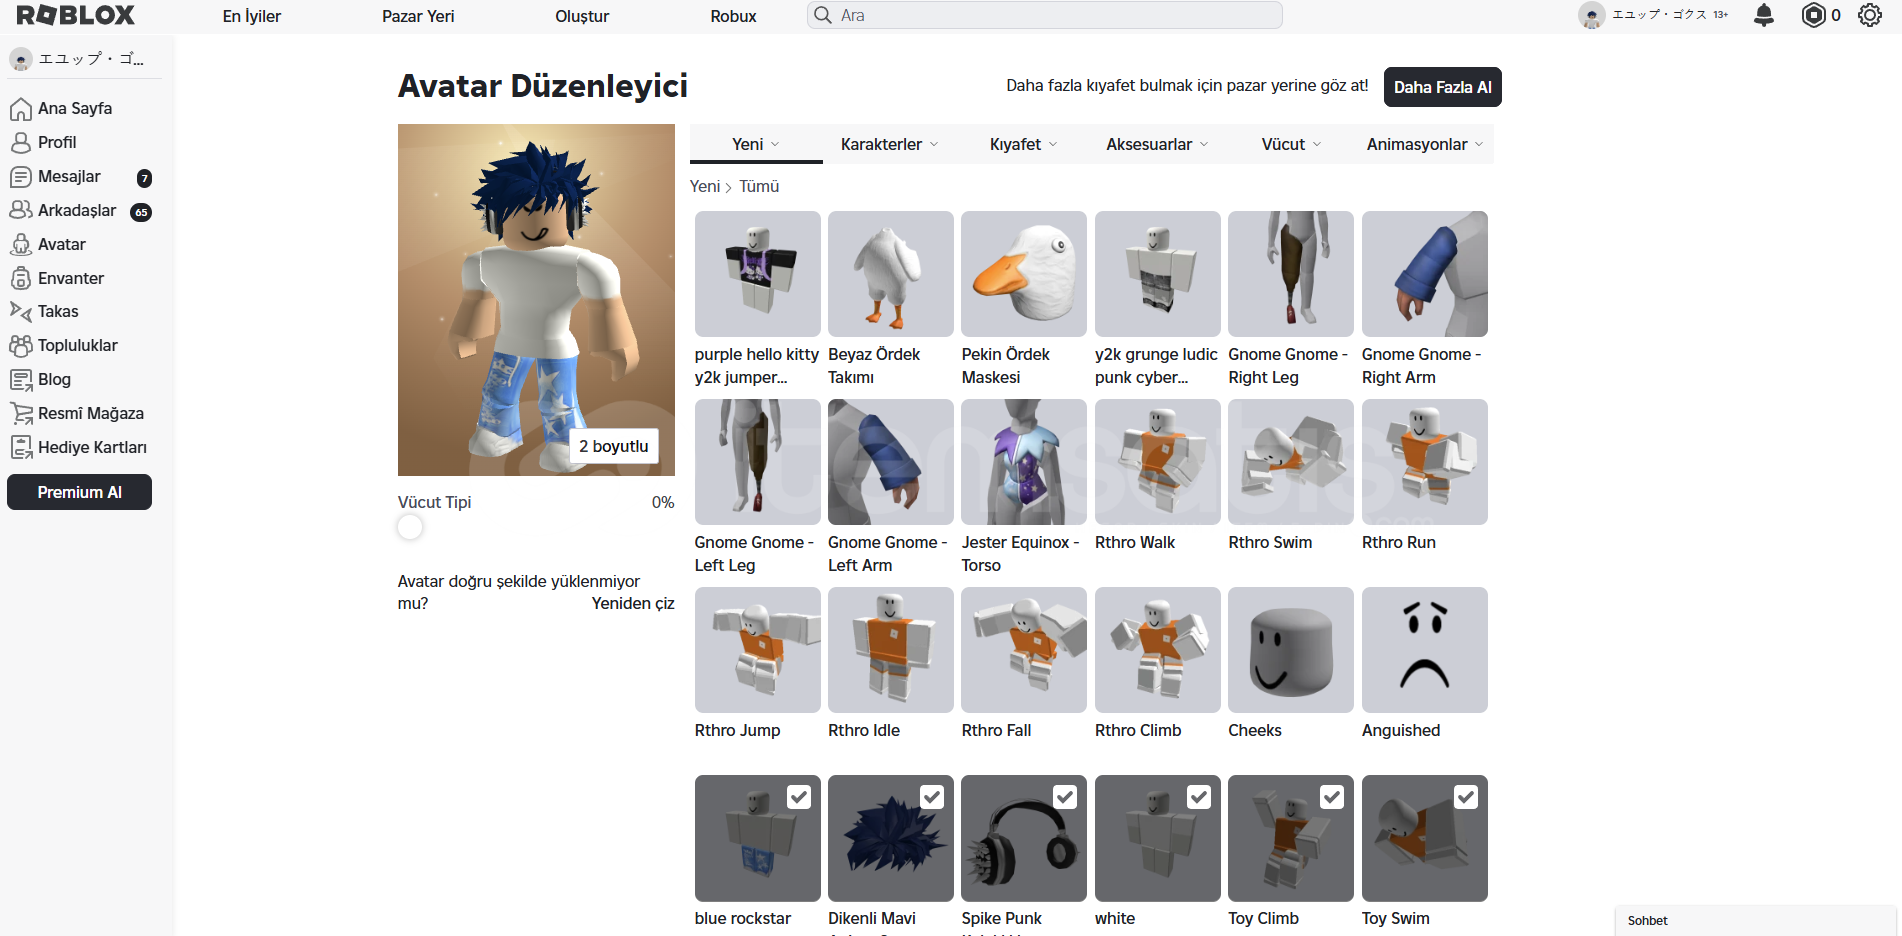The image size is (1902, 936).
Task: Select Beyaz Ördek Takımı item
Action: click(891, 274)
